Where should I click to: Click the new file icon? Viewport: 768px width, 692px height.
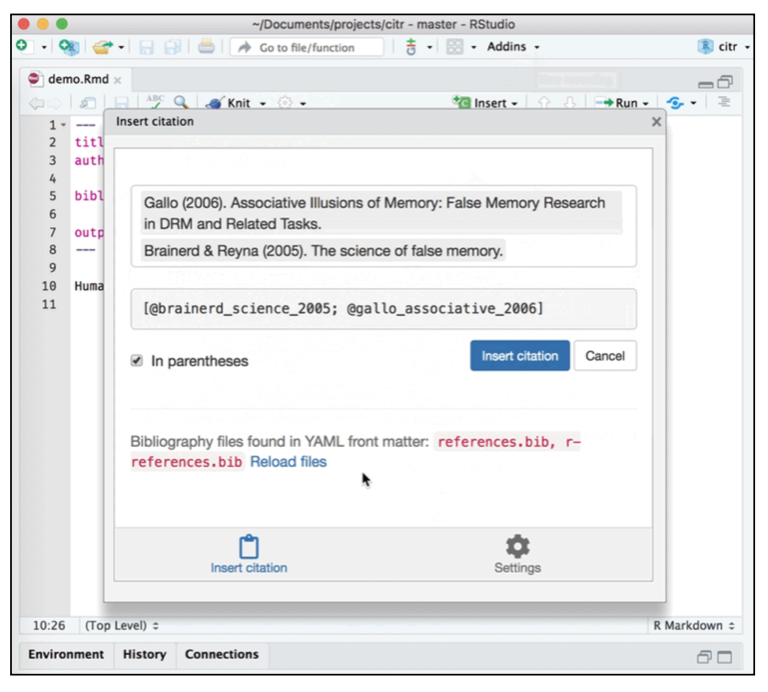[x=22, y=47]
